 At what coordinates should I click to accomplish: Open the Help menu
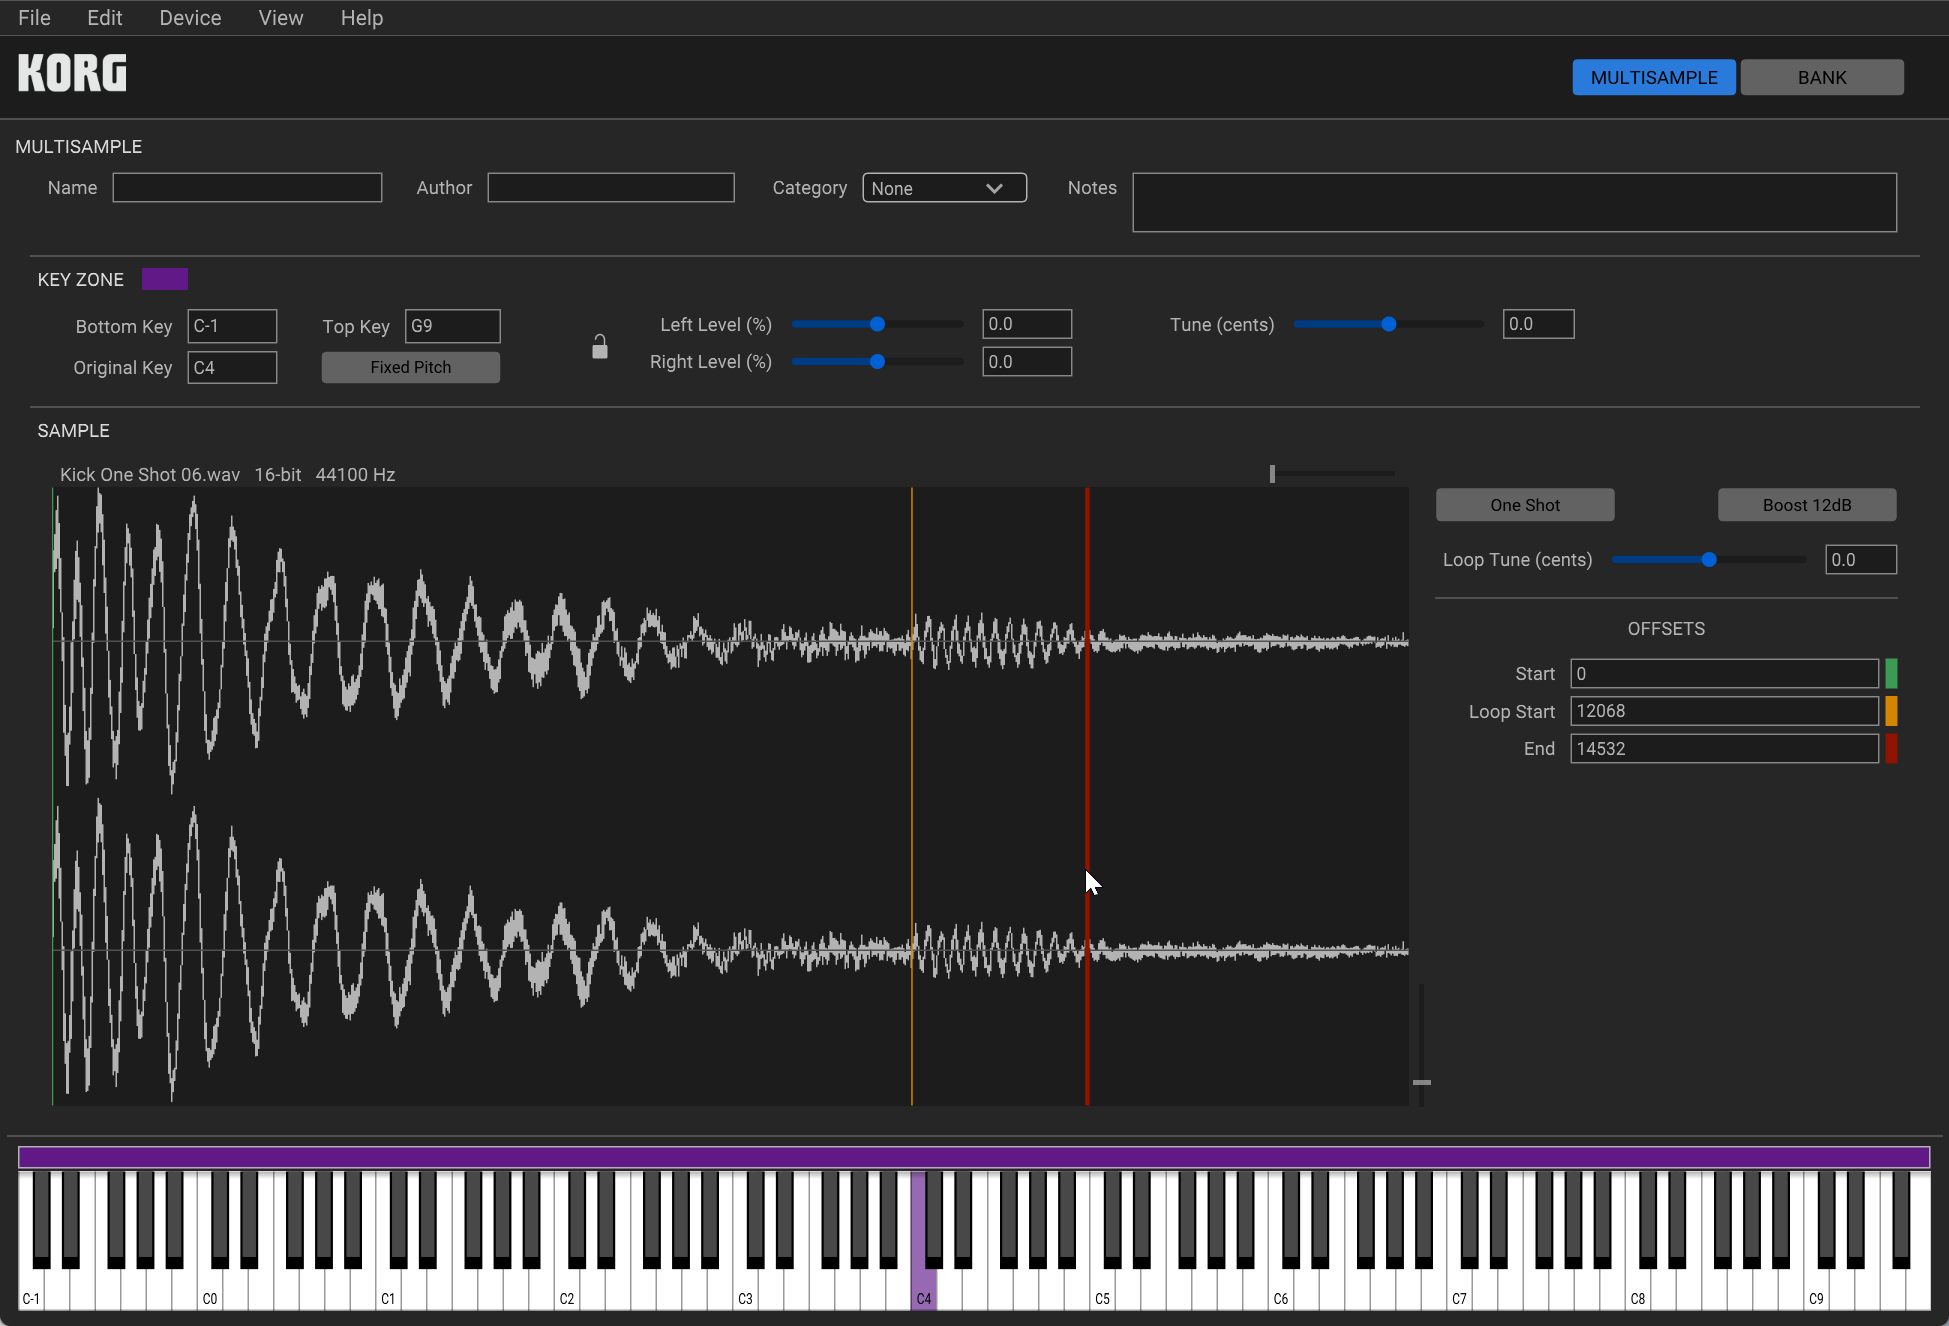[362, 18]
